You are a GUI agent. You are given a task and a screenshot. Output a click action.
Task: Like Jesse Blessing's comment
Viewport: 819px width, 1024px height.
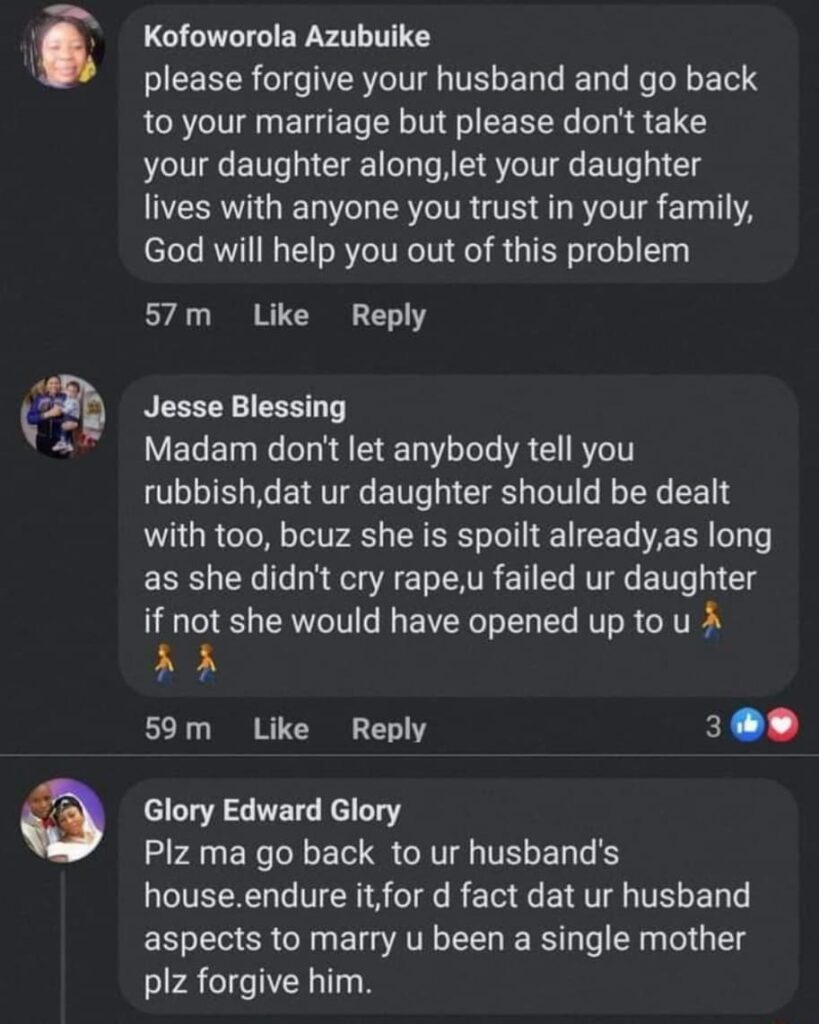[x=281, y=730]
